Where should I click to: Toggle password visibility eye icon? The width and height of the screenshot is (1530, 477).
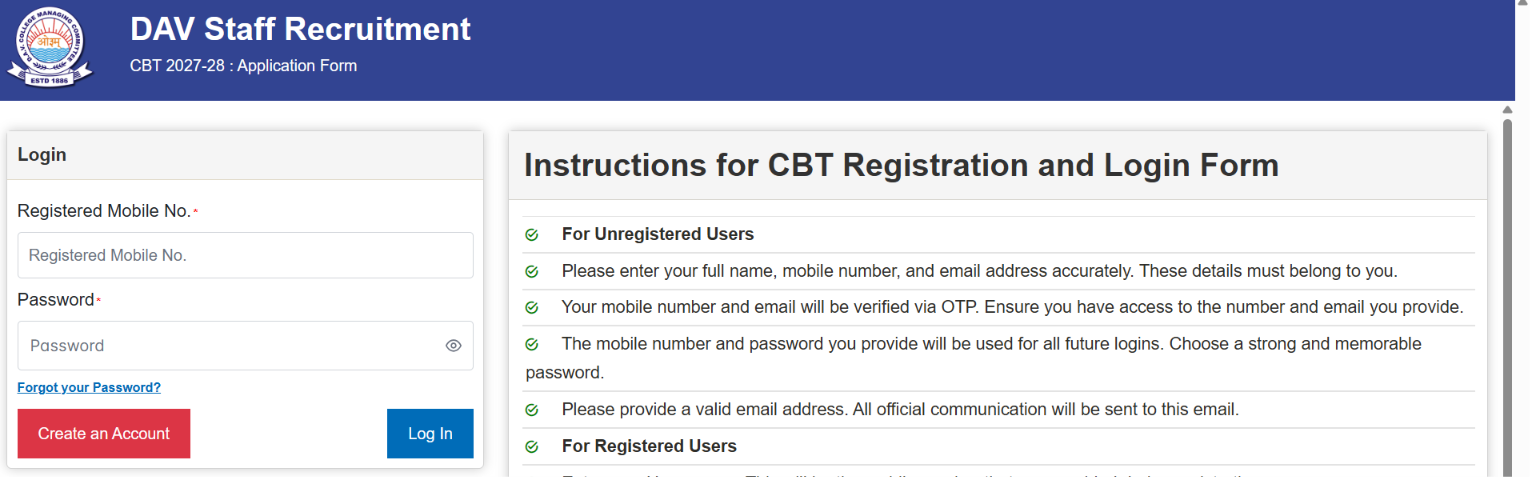tap(453, 346)
